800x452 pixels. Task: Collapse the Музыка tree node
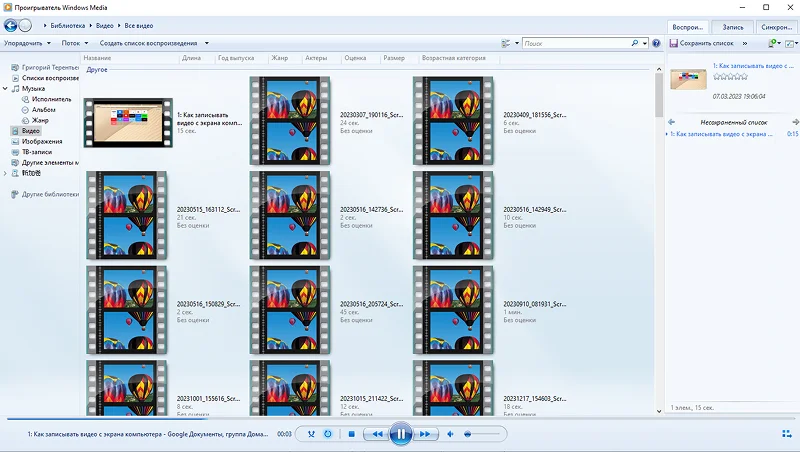pyautogui.click(x=5, y=89)
